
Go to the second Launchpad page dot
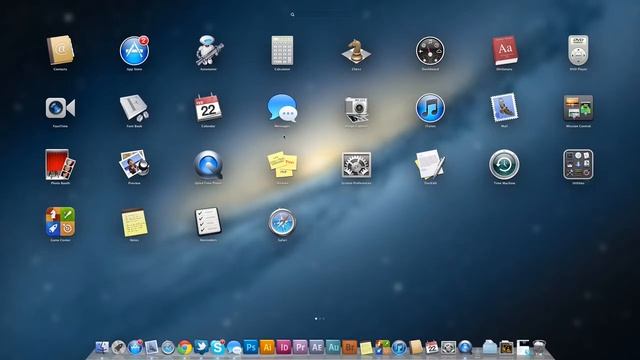click(x=320, y=318)
